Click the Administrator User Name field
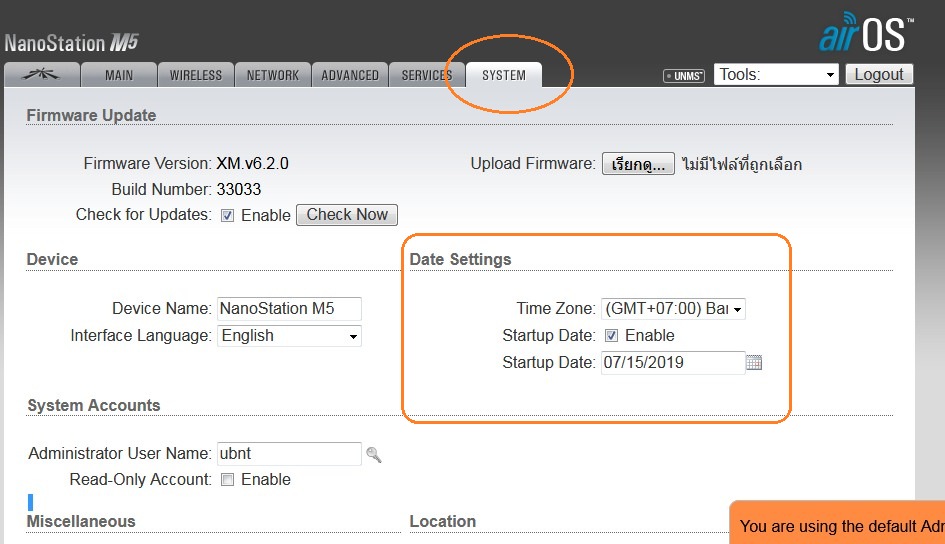The height and width of the screenshot is (544, 945). coord(289,454)
